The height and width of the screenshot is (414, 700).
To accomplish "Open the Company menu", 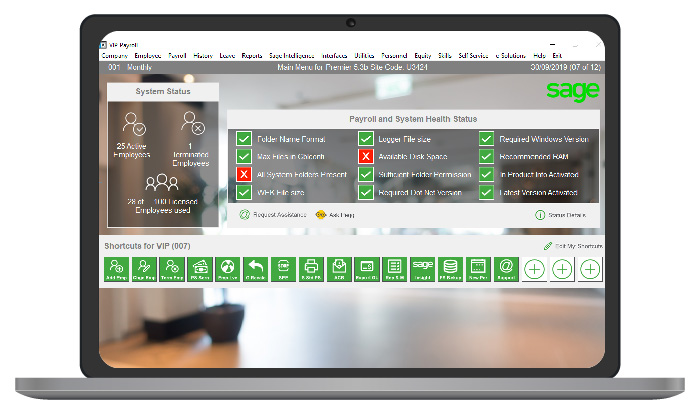I will (114, 56).
